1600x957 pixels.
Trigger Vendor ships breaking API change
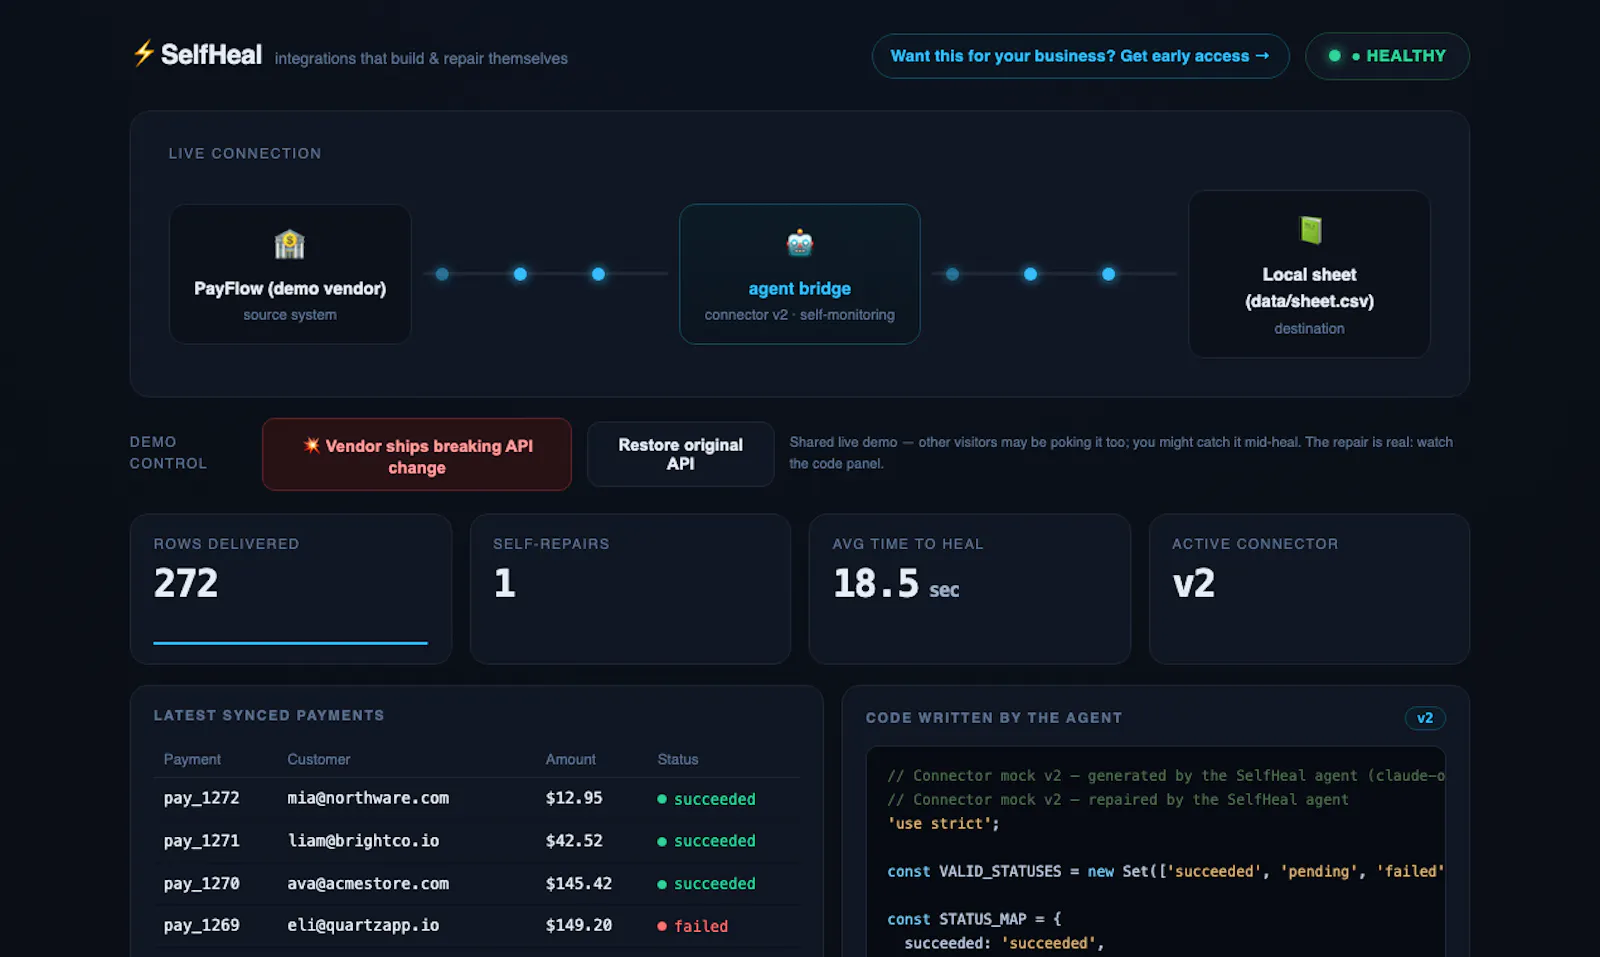click(417, 455)
